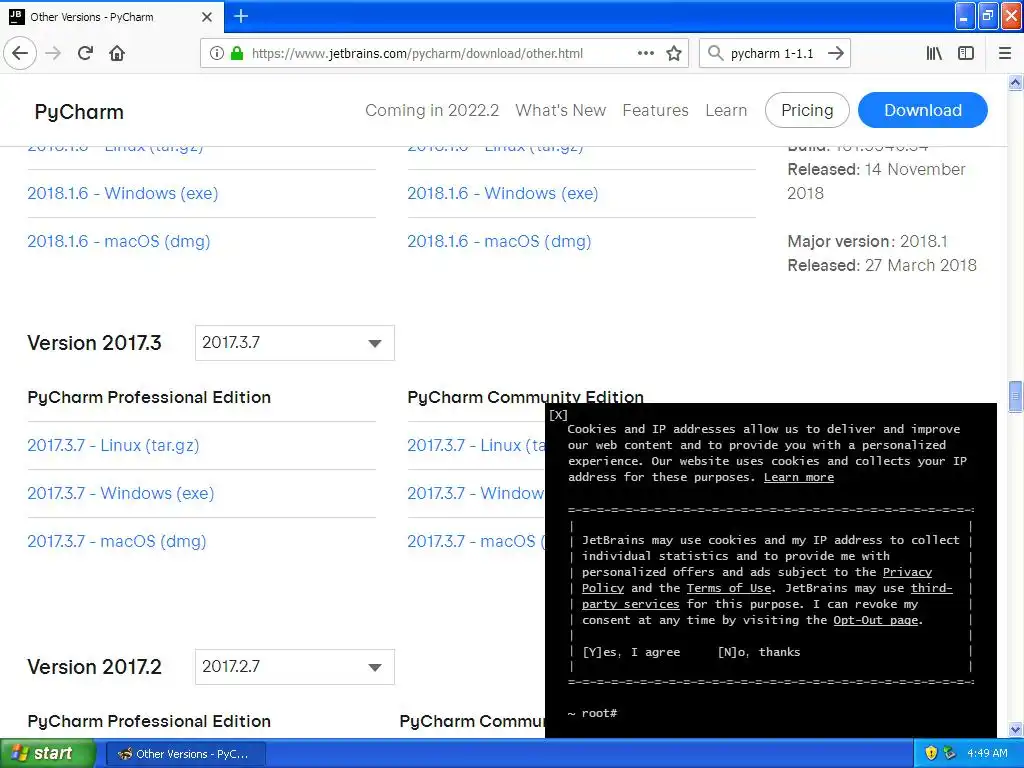Toggle the sidebar view icon
This screenshot has height=768, width=1024.
[x=966, y=54]
